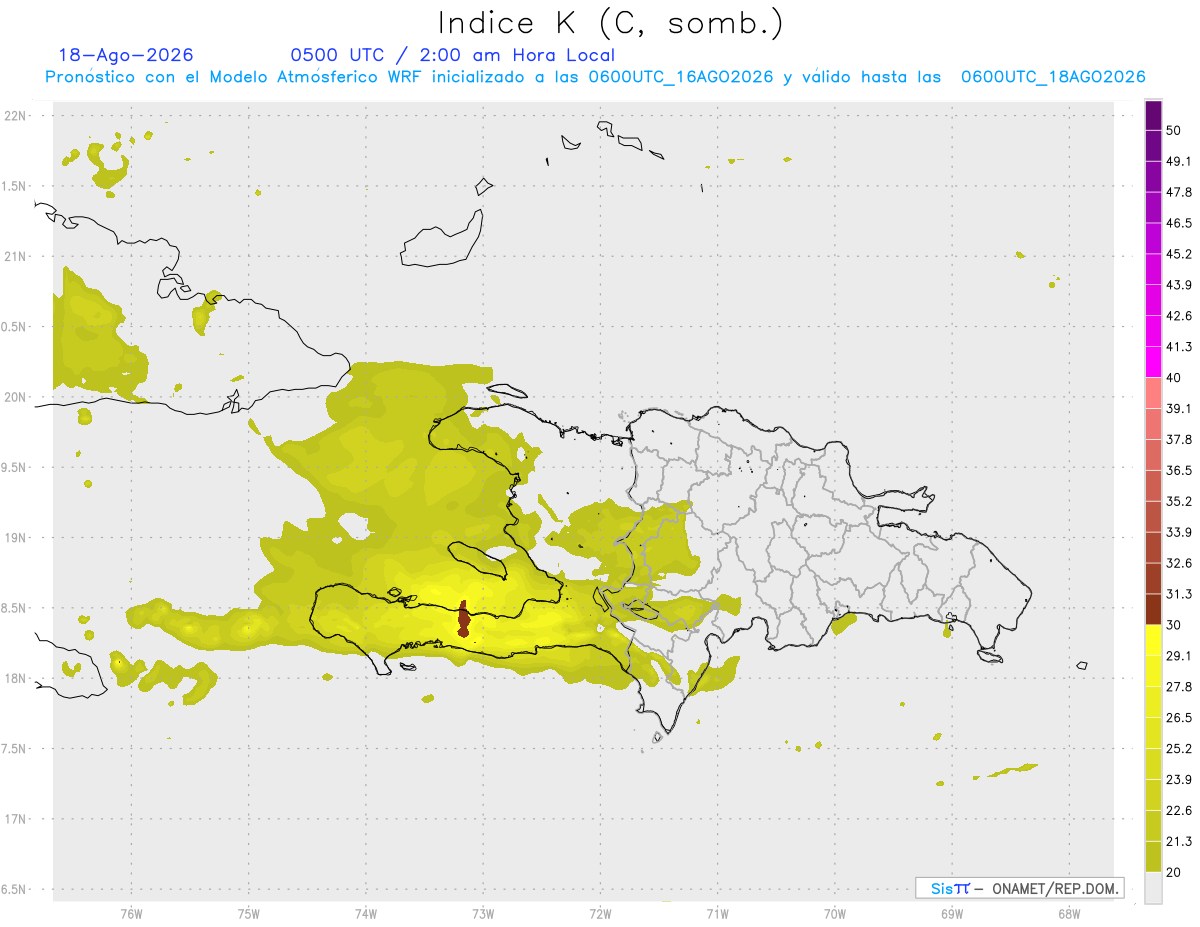Click the "69W" longitude axis label
This screenshot has width=1200, height=927.
point(952,914)
